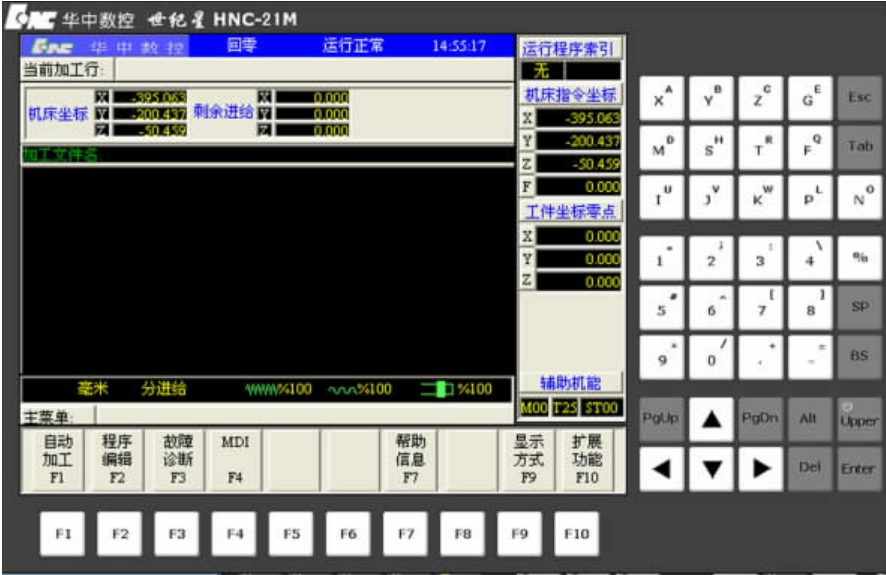The height and width of the screenshot is (575, 886).
Task: Click the 主菜单 command input field
Action: (x=304, y=416)
